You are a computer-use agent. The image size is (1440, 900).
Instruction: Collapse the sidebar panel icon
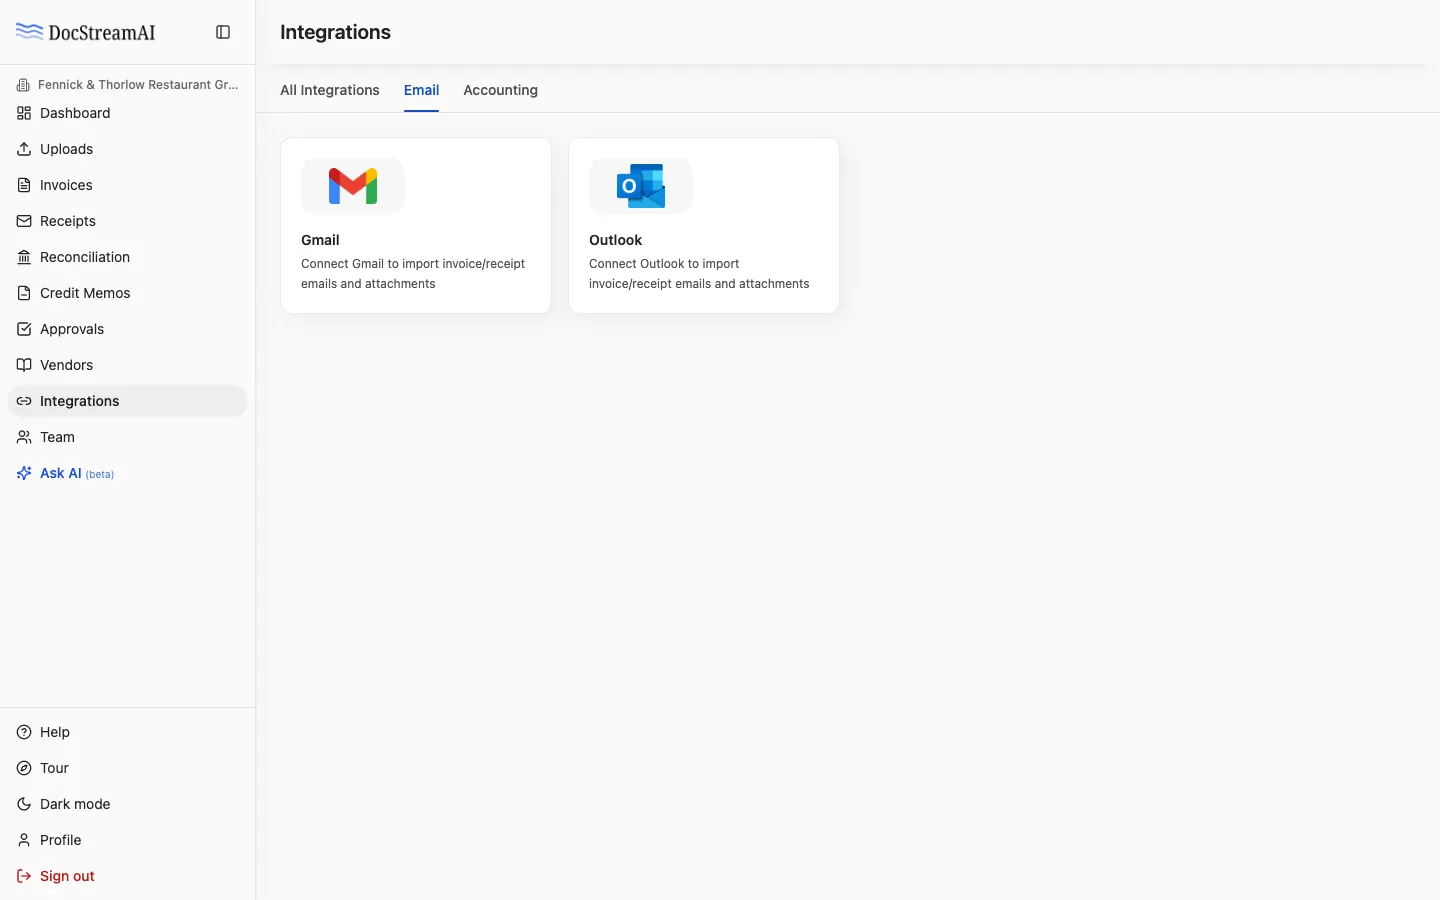223,32
